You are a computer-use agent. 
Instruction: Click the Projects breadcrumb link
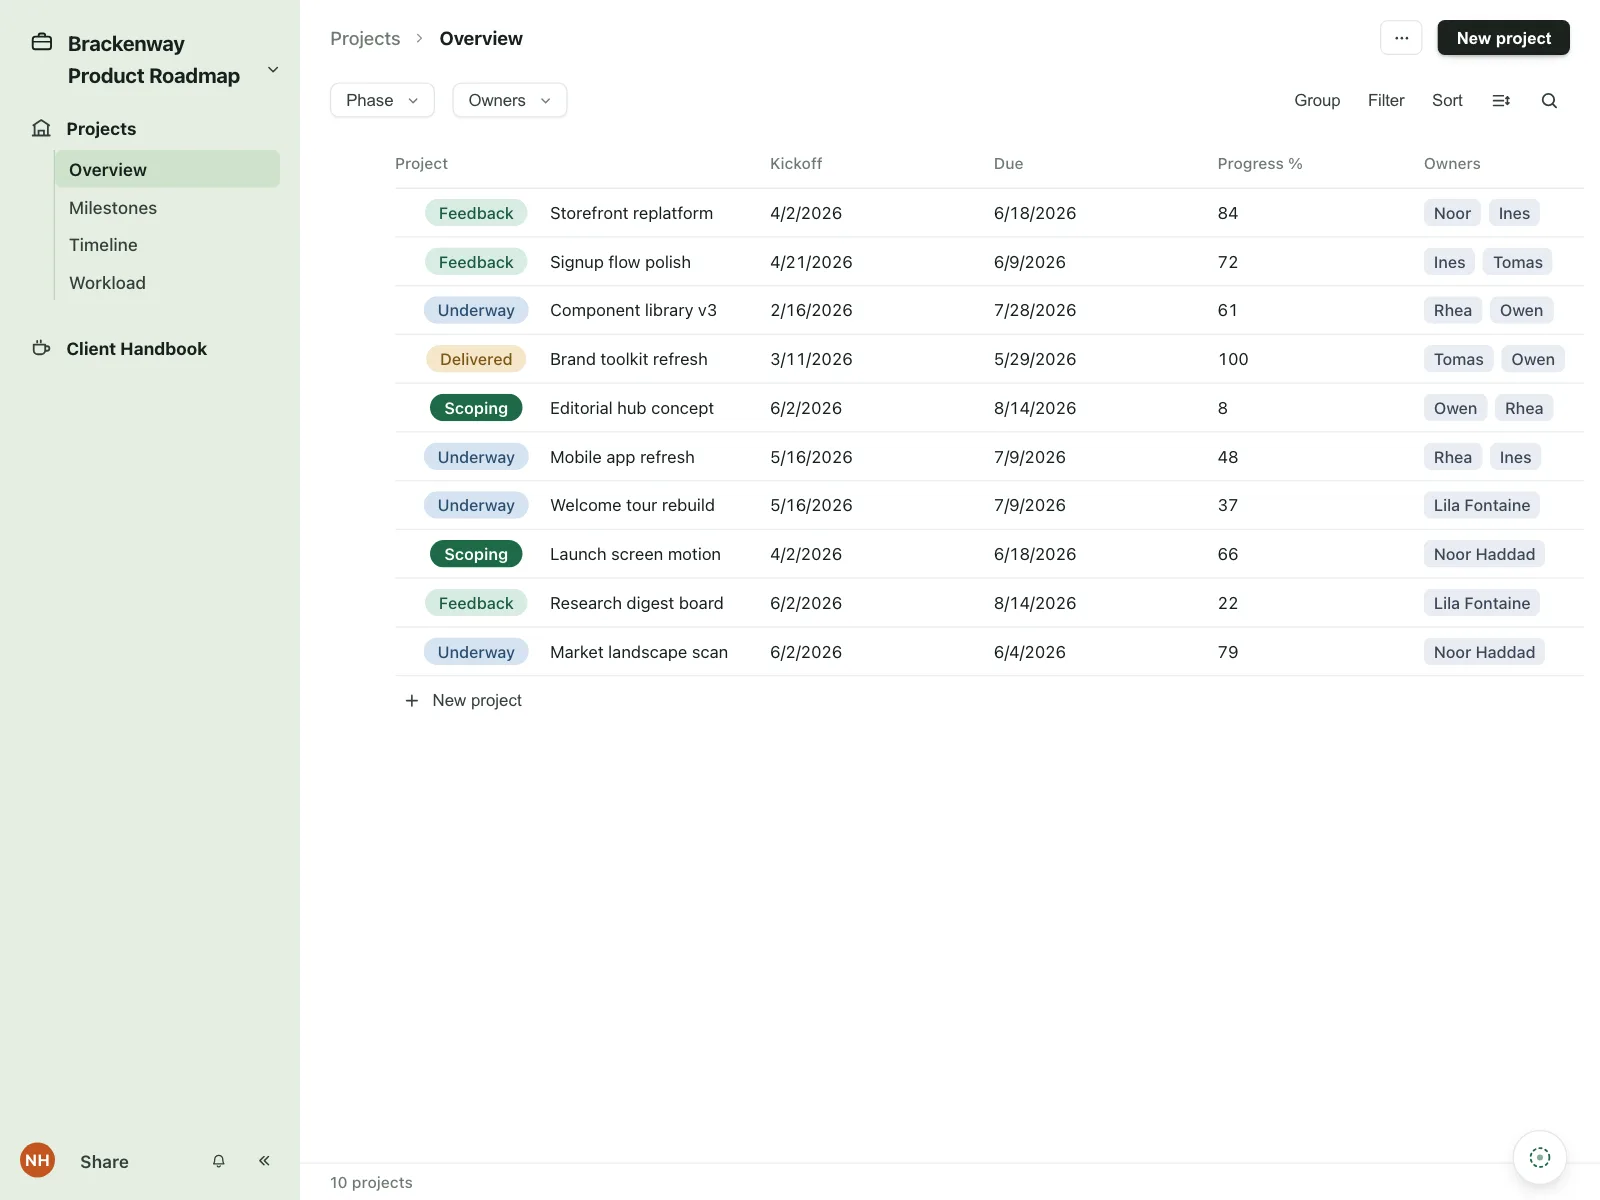click(x=365, y=38)
